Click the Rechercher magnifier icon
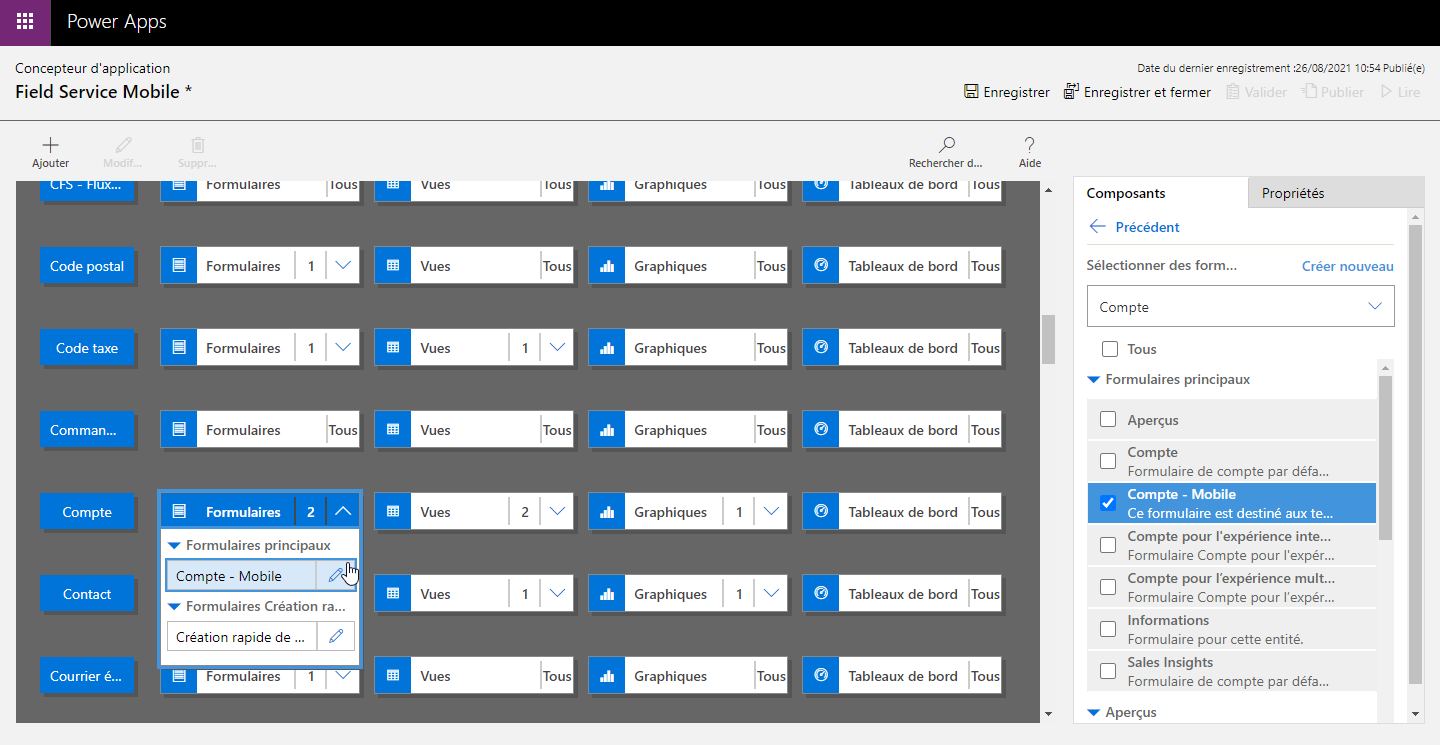The image size is (1440, 745). (946, 145)
